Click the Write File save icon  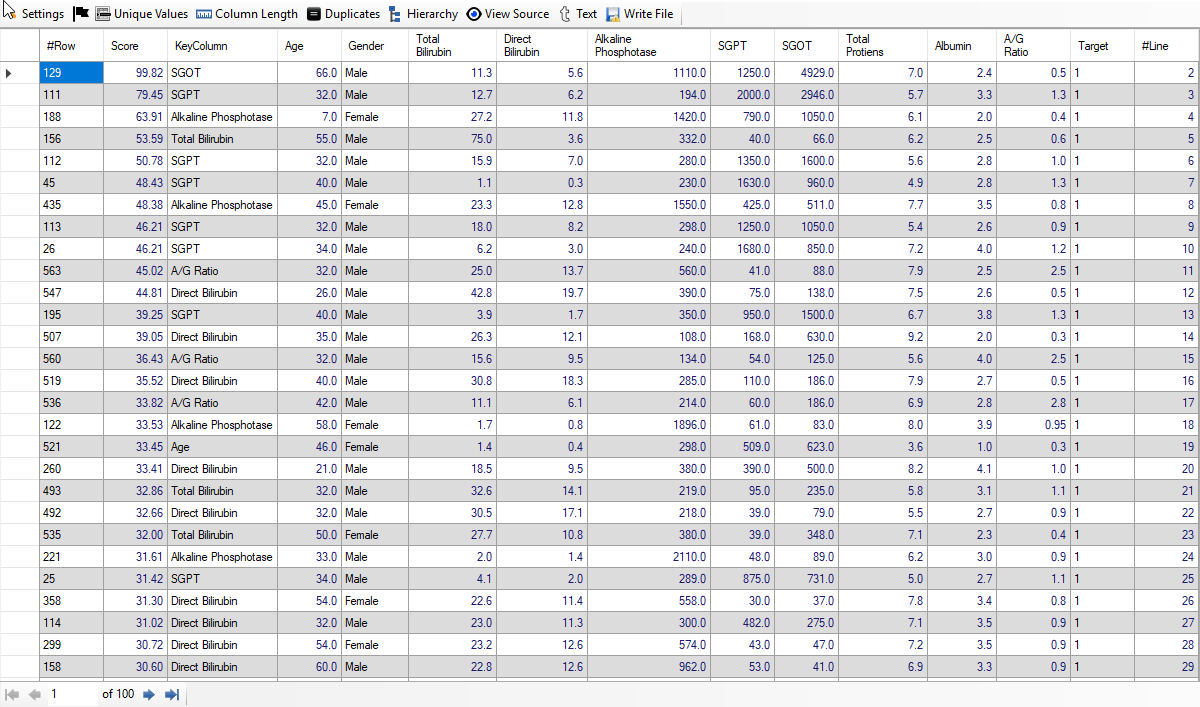pos(613,14)
